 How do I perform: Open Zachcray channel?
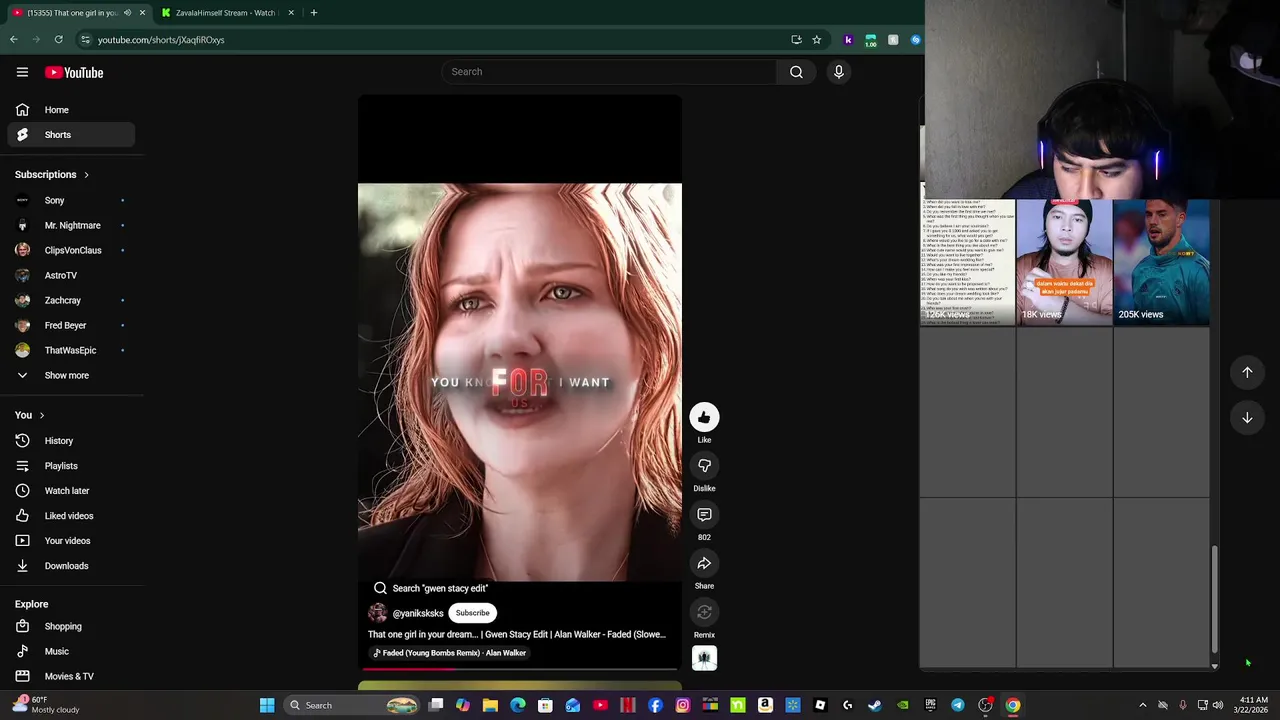tap(70, 300)
